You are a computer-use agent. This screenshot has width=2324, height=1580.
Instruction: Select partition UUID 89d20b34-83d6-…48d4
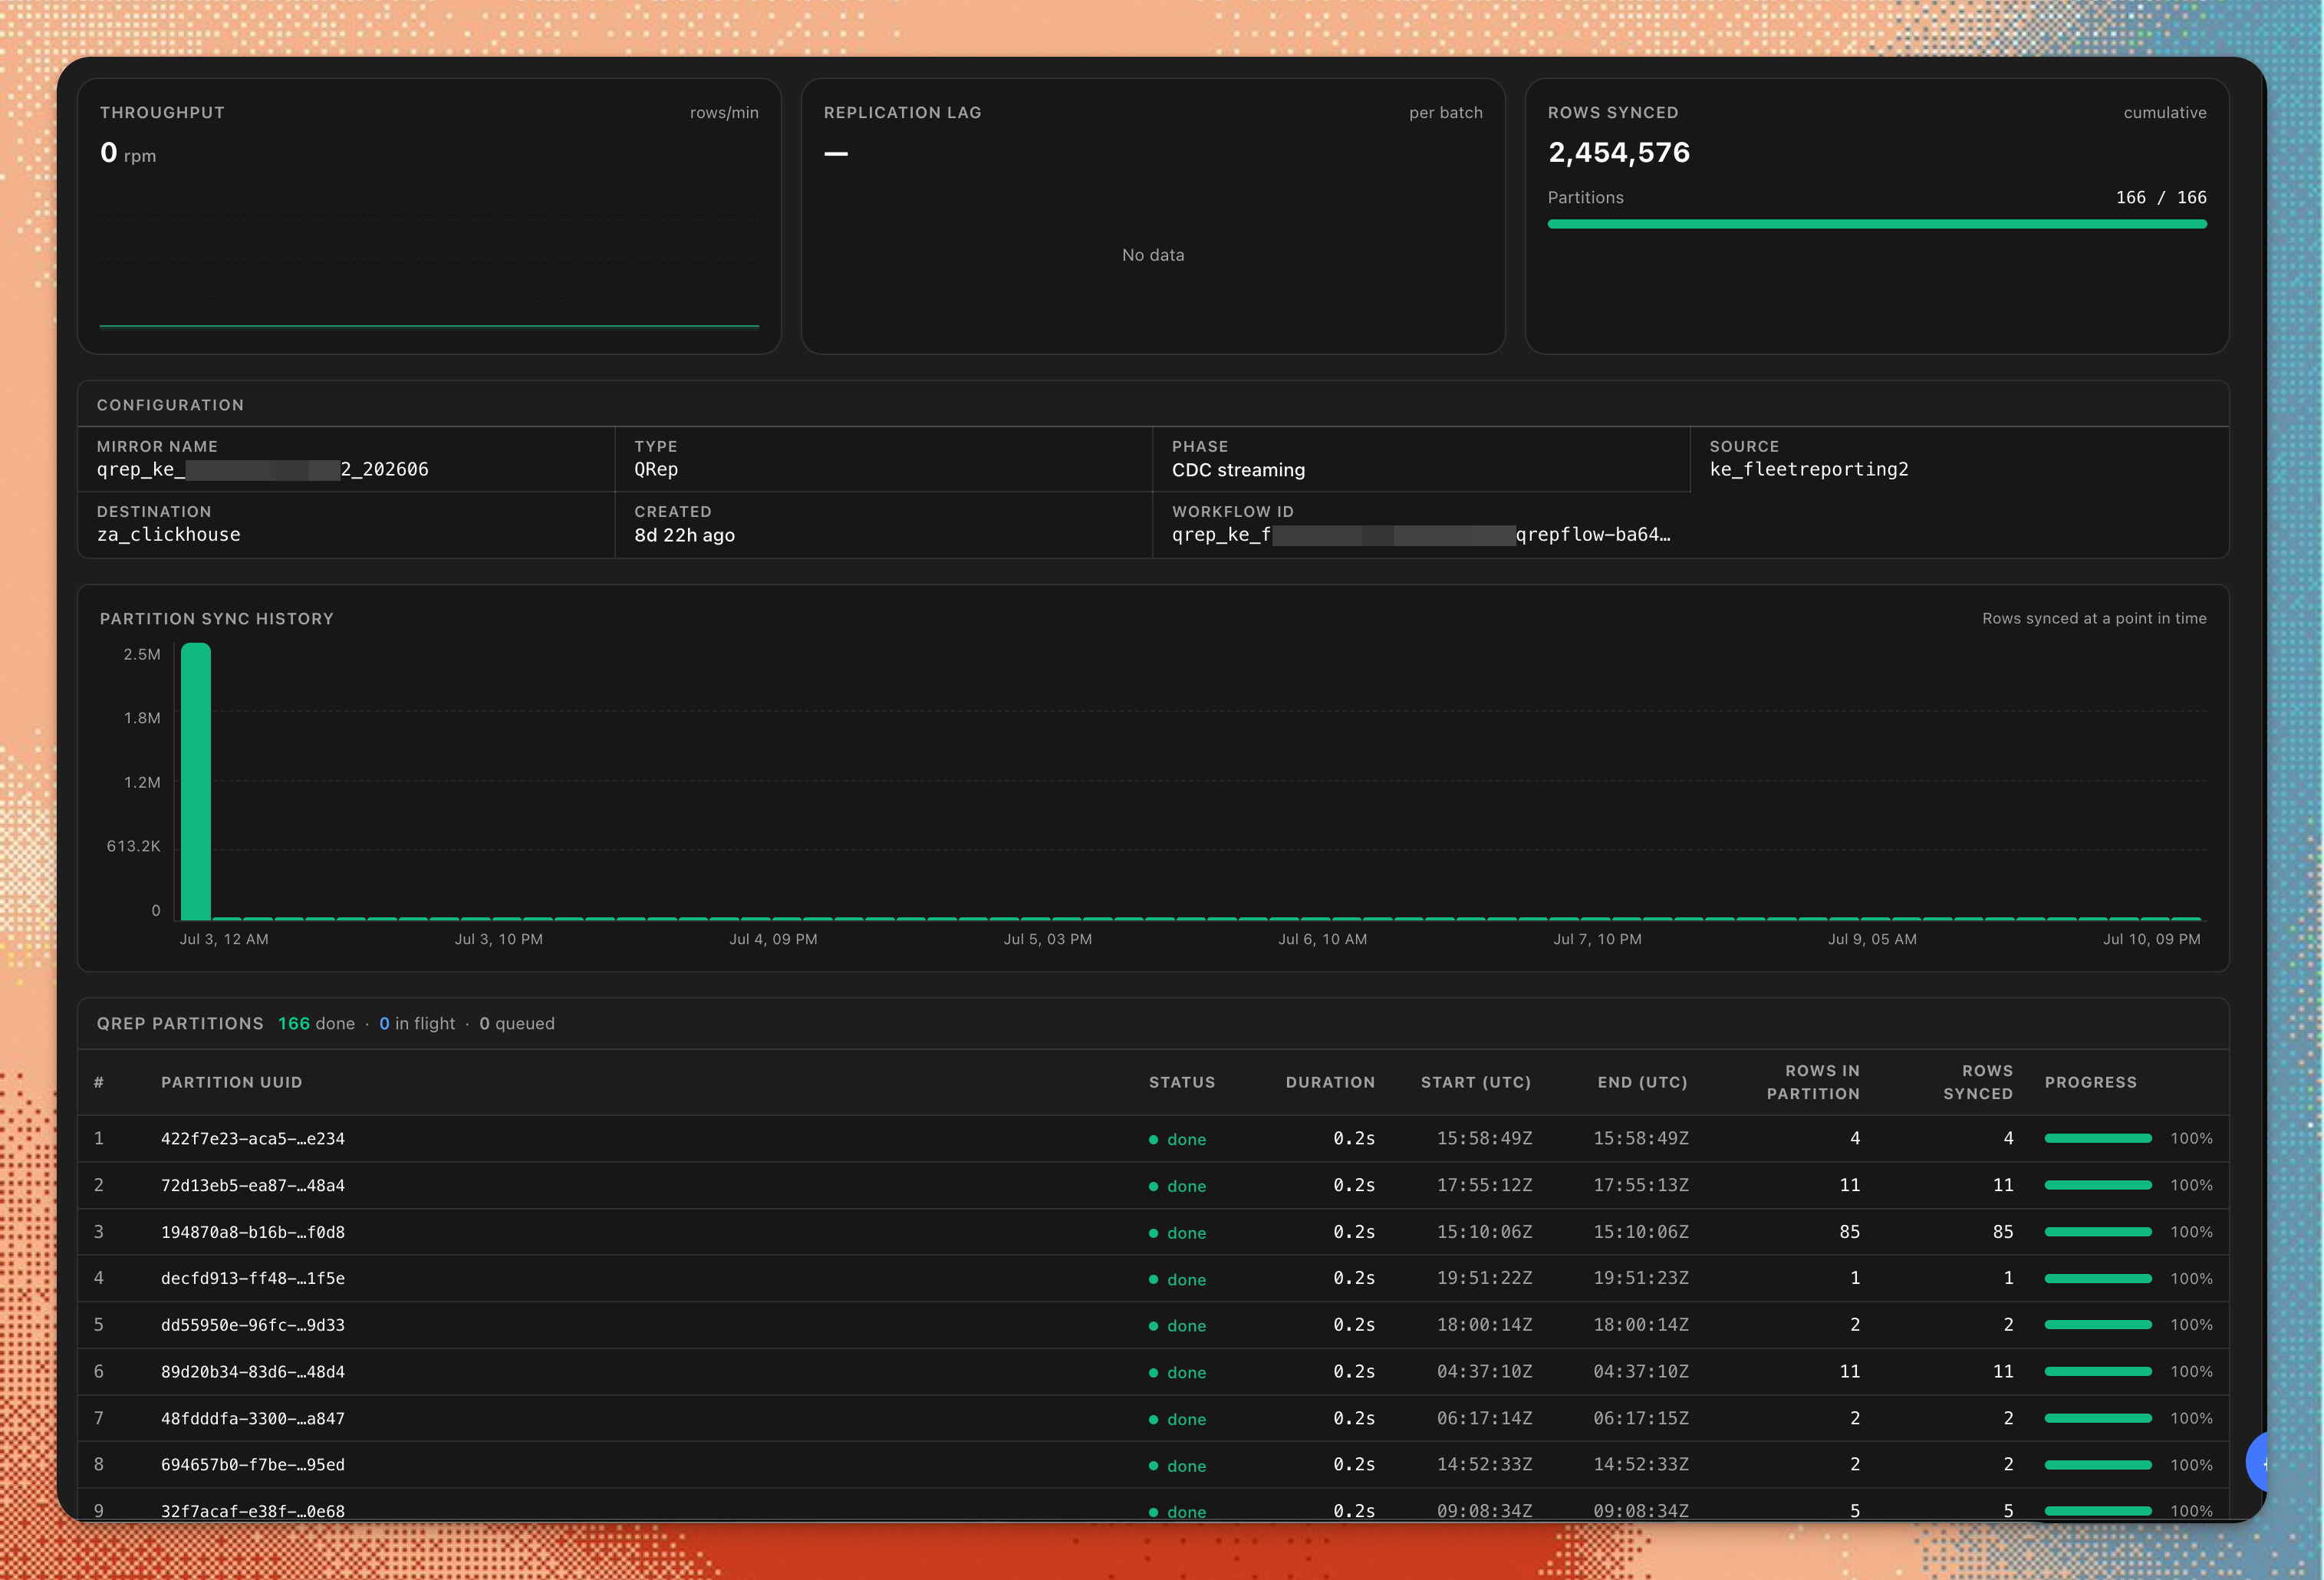(x=253, y=1371)
